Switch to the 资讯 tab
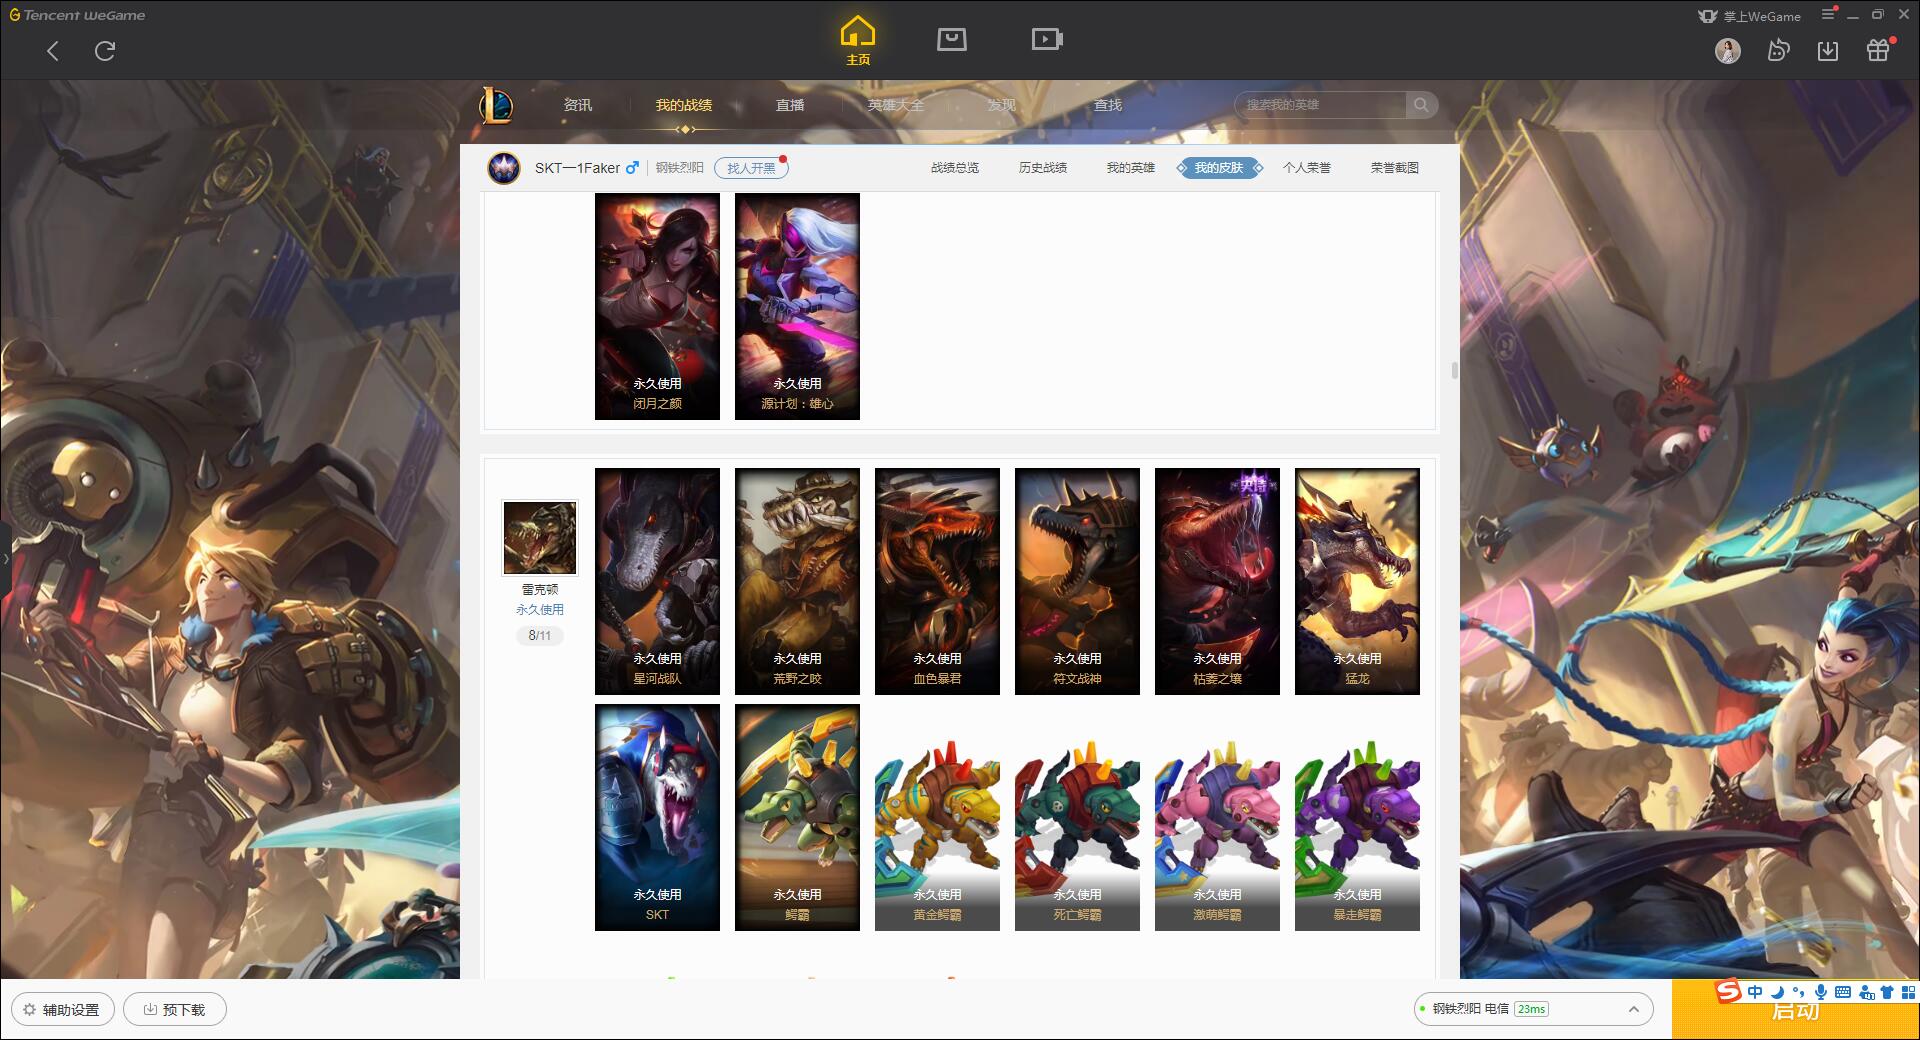Screen dimensions: 1920x1040 click(x=577, y=105)
